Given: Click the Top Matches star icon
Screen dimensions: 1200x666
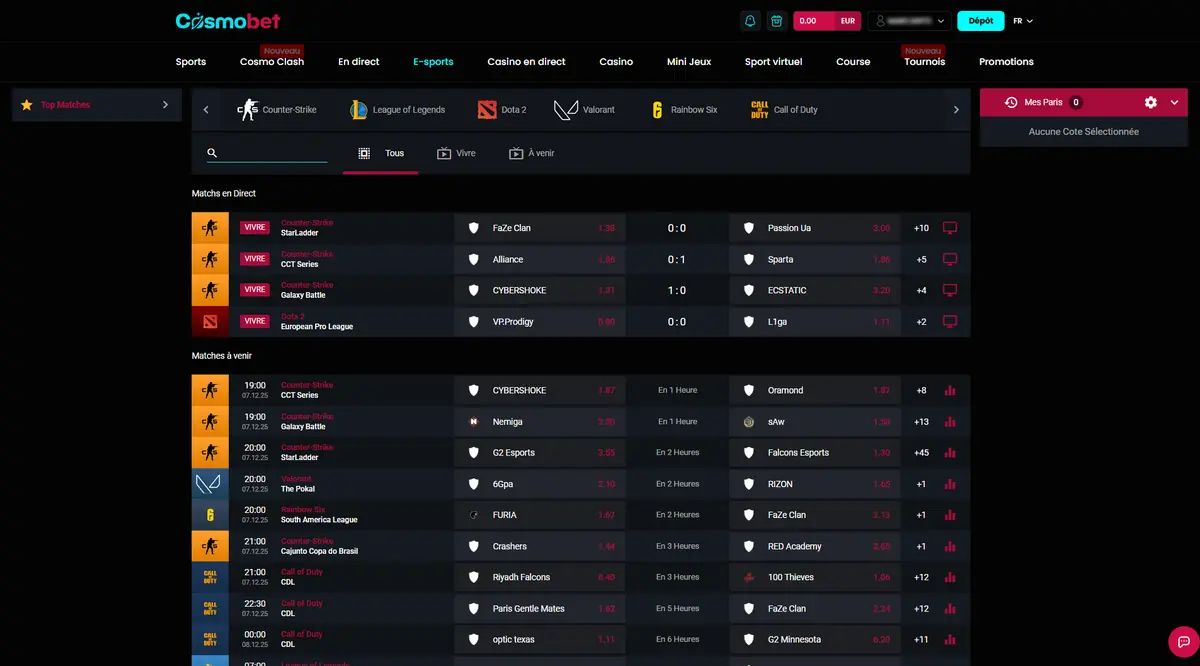Looking at the screenshot, I should (x=27, y=104).
